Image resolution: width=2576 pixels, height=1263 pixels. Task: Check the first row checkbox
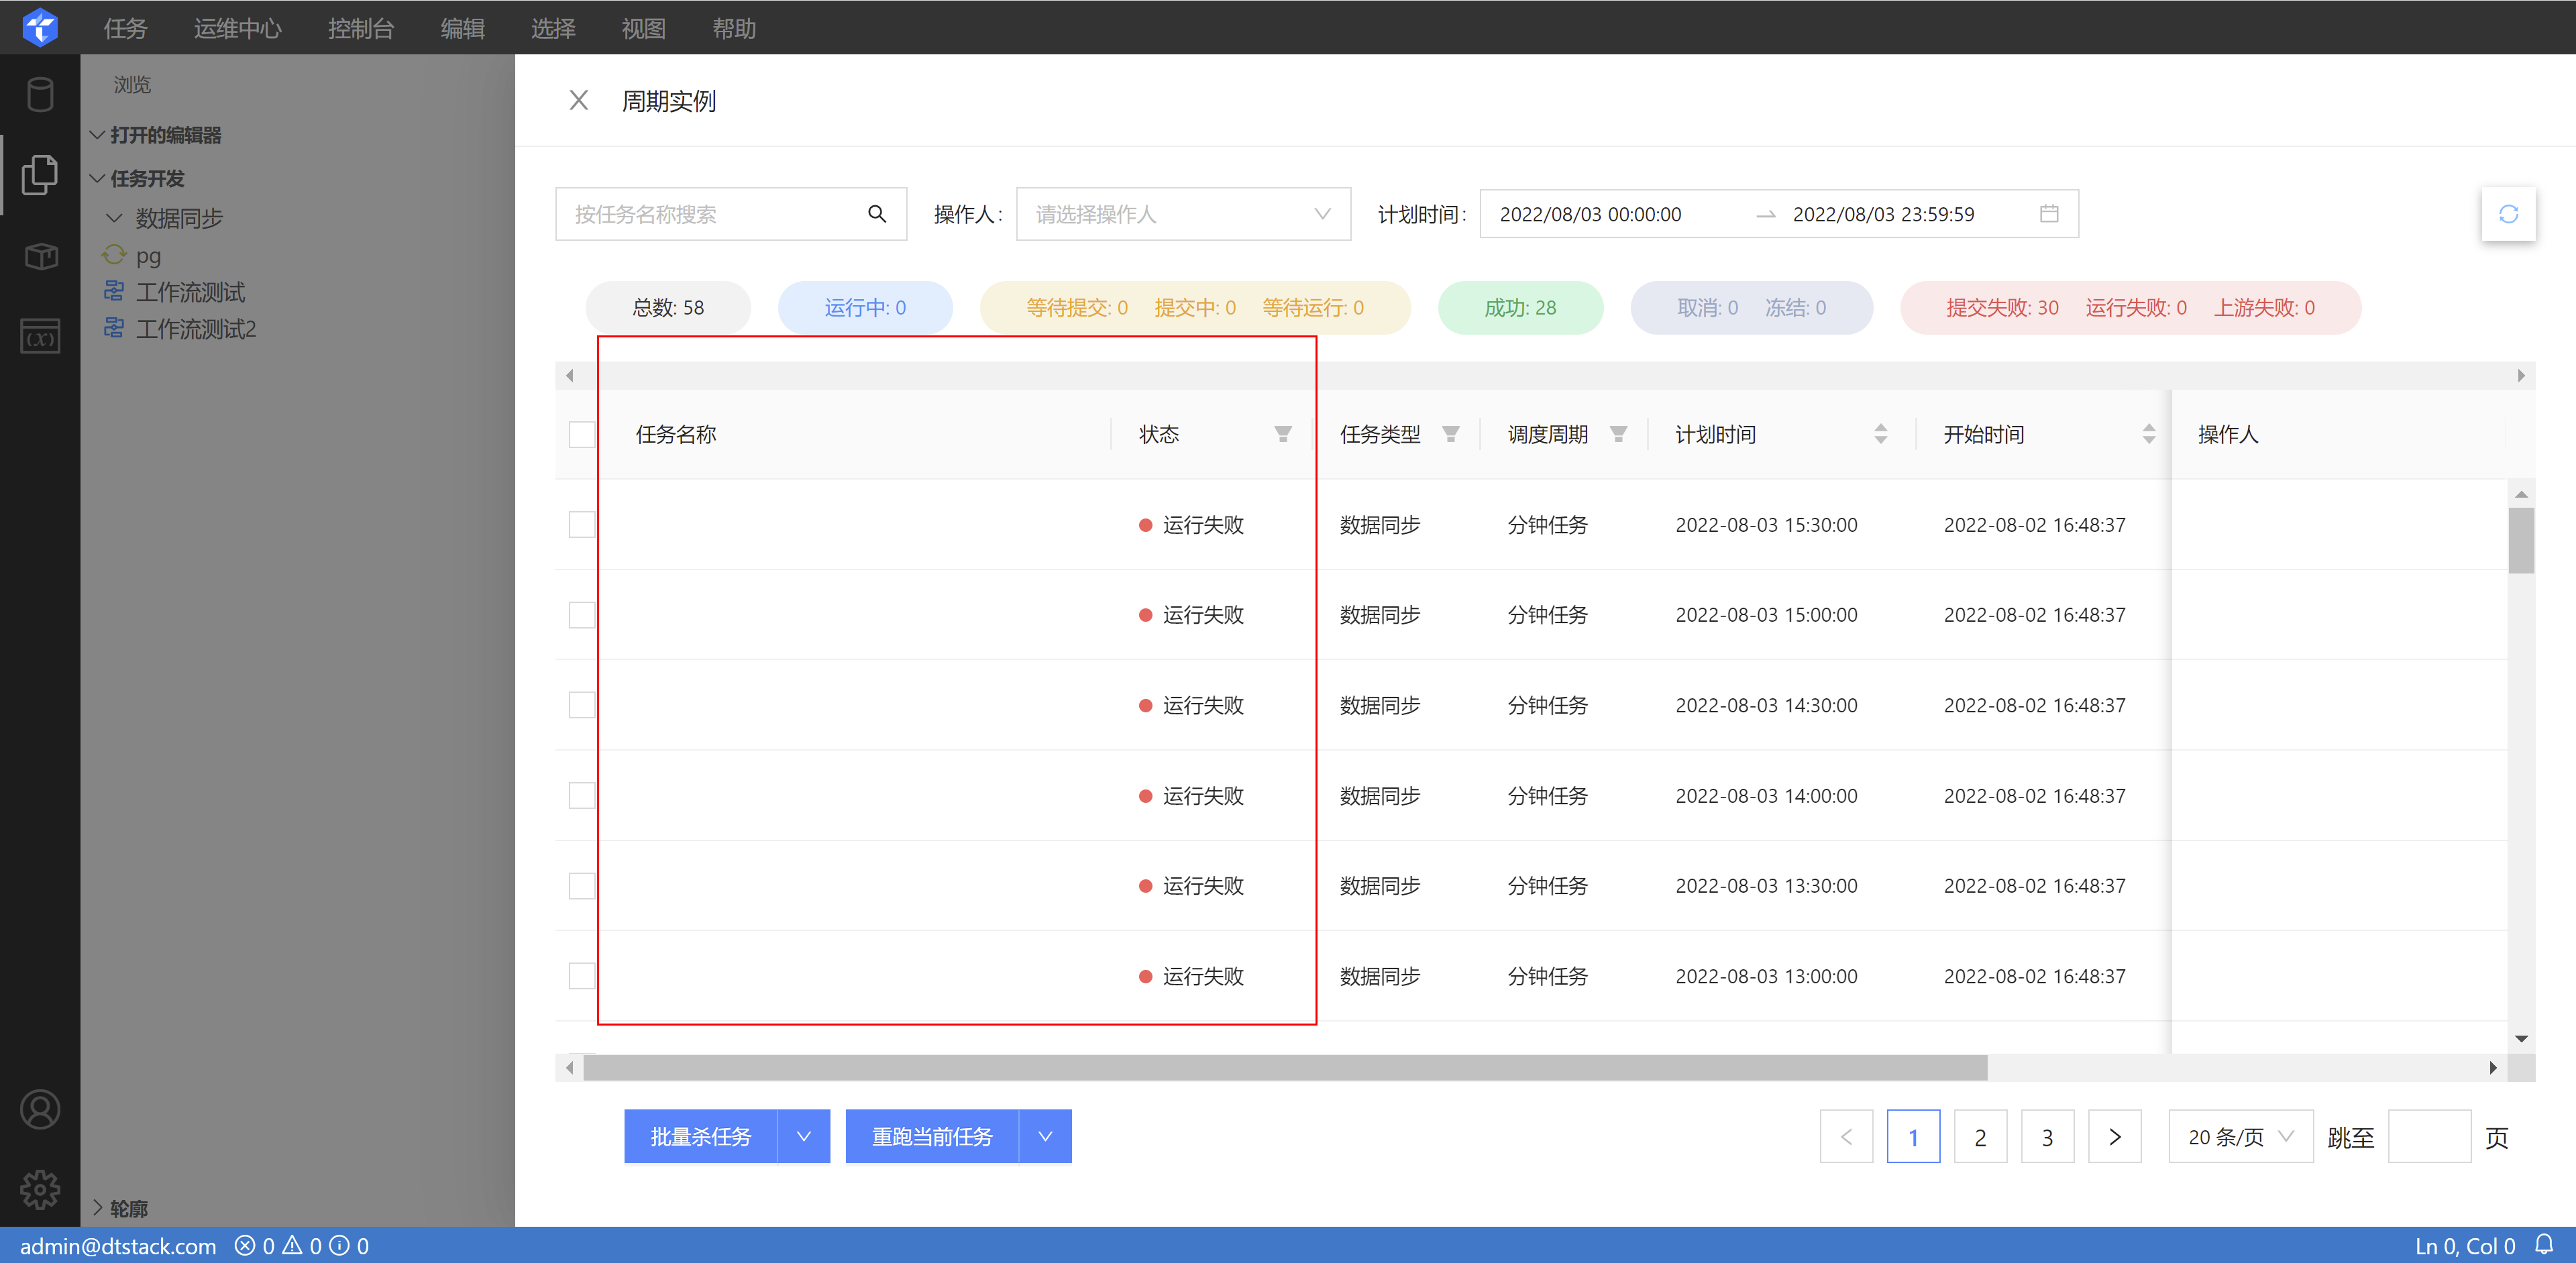click(x=581, y=525)
